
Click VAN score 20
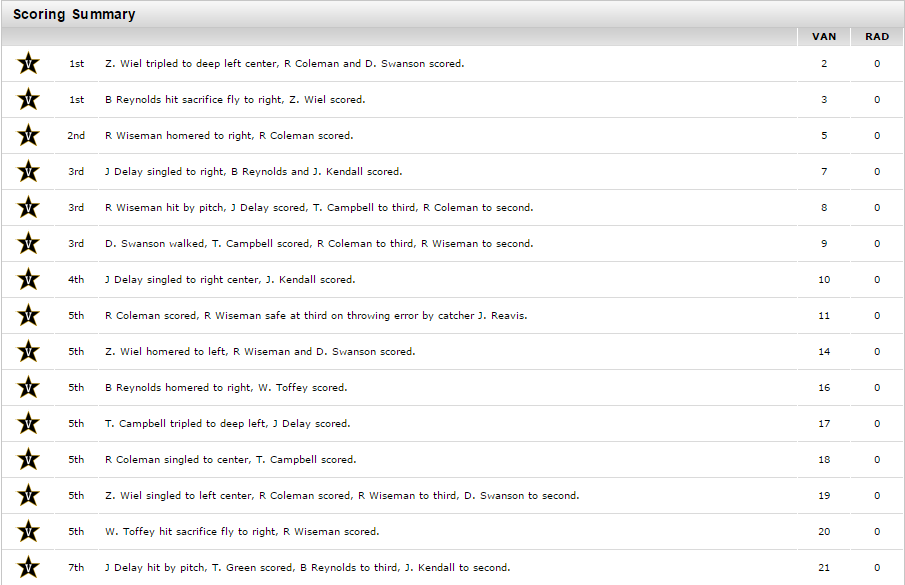(824, 531)
